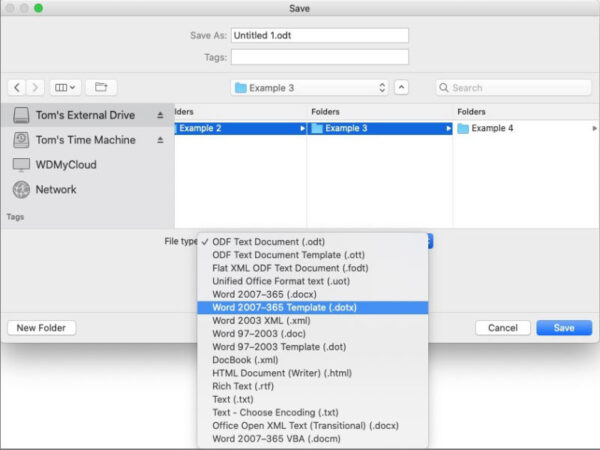Choose Word 97–2003 (.doc)
600x450 pixels.
click(313, 334)
